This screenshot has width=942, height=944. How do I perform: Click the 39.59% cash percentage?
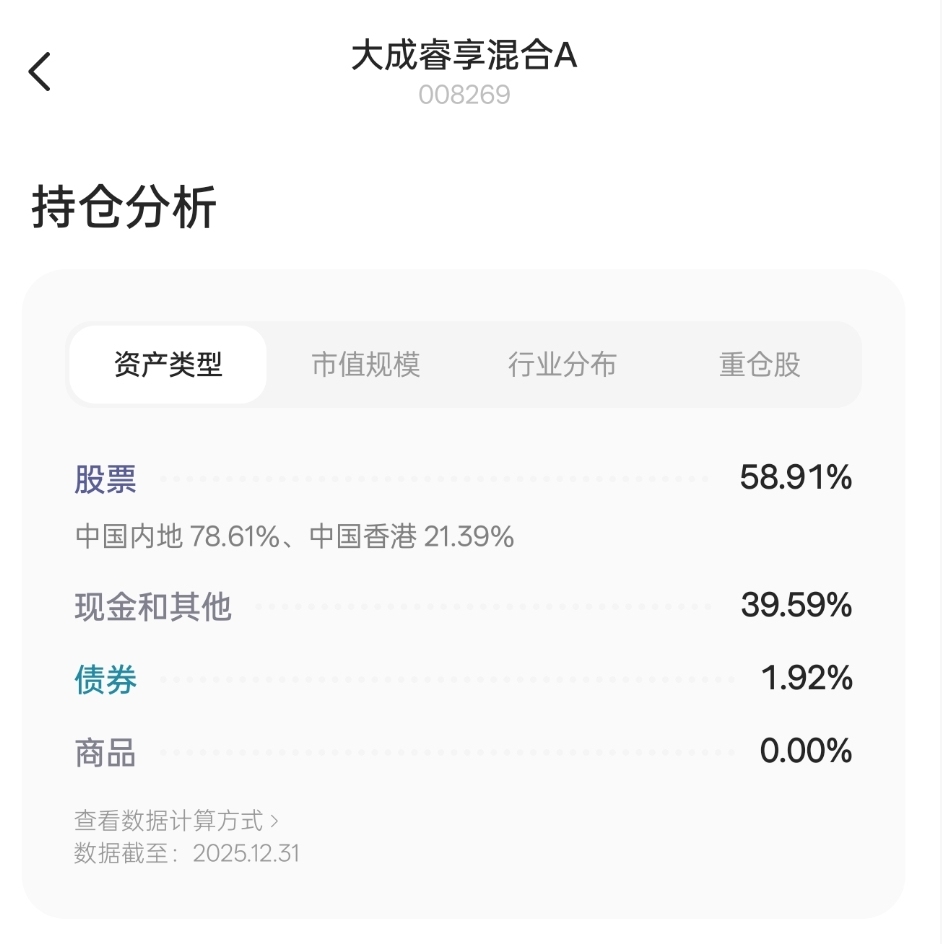click(x=796, y=605)
